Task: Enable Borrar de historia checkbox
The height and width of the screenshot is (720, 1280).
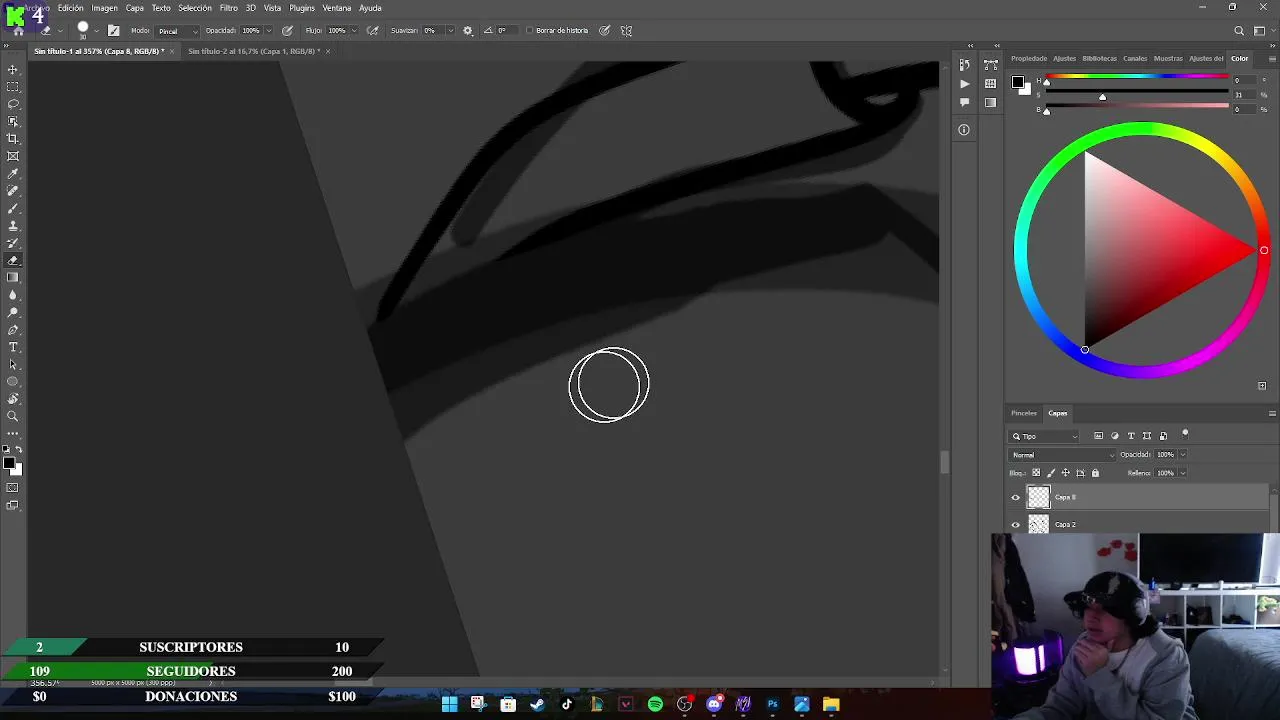Action: [x=529, y=31]
